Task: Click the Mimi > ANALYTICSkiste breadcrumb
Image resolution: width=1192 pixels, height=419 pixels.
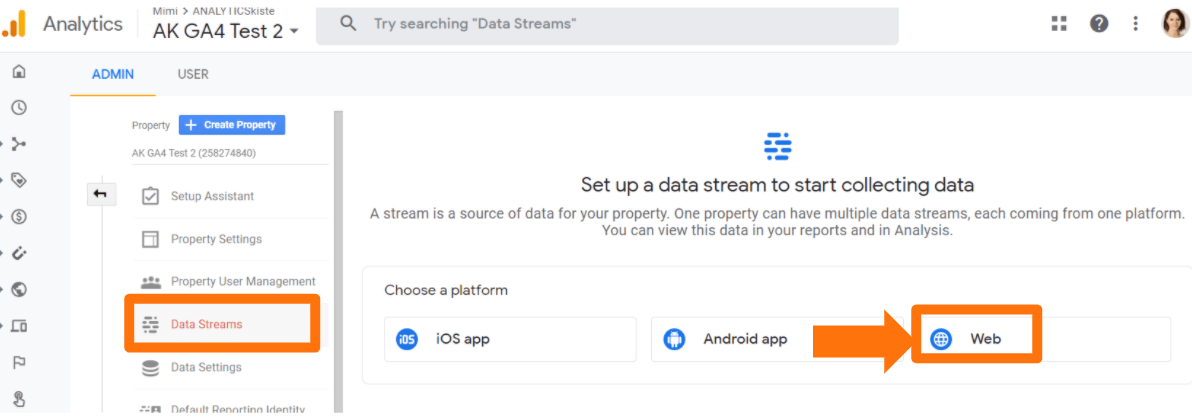Action: (x=214, y=11)
